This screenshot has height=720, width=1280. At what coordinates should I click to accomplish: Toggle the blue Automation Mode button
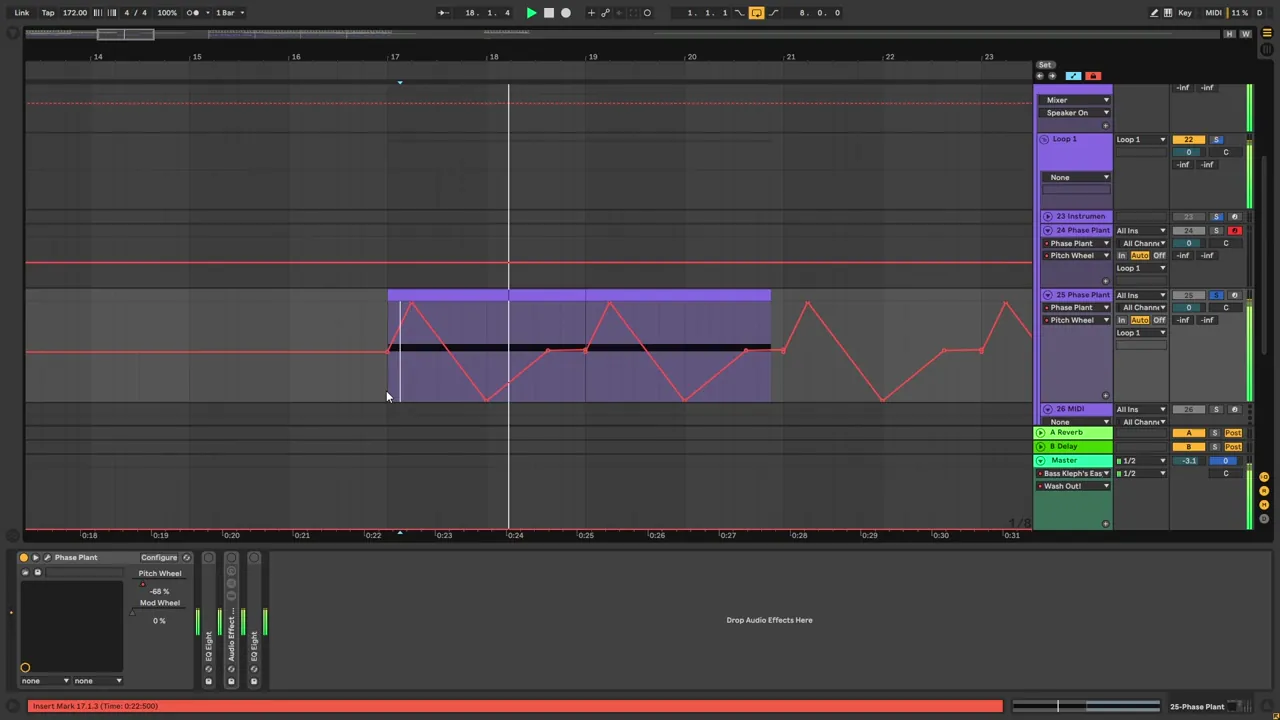(1073, 76)
